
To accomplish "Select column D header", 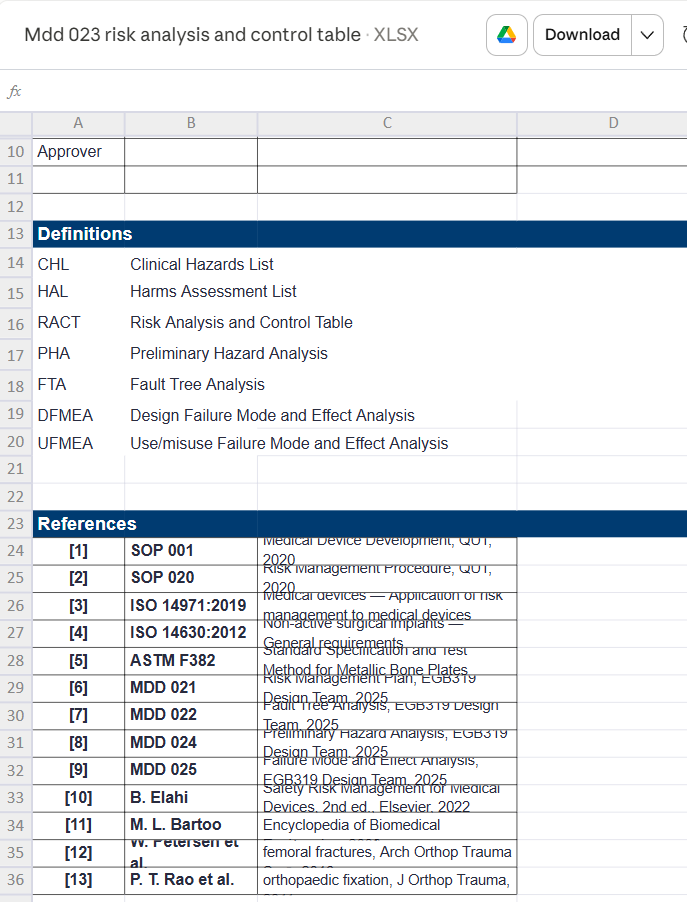I will point(602,123).
